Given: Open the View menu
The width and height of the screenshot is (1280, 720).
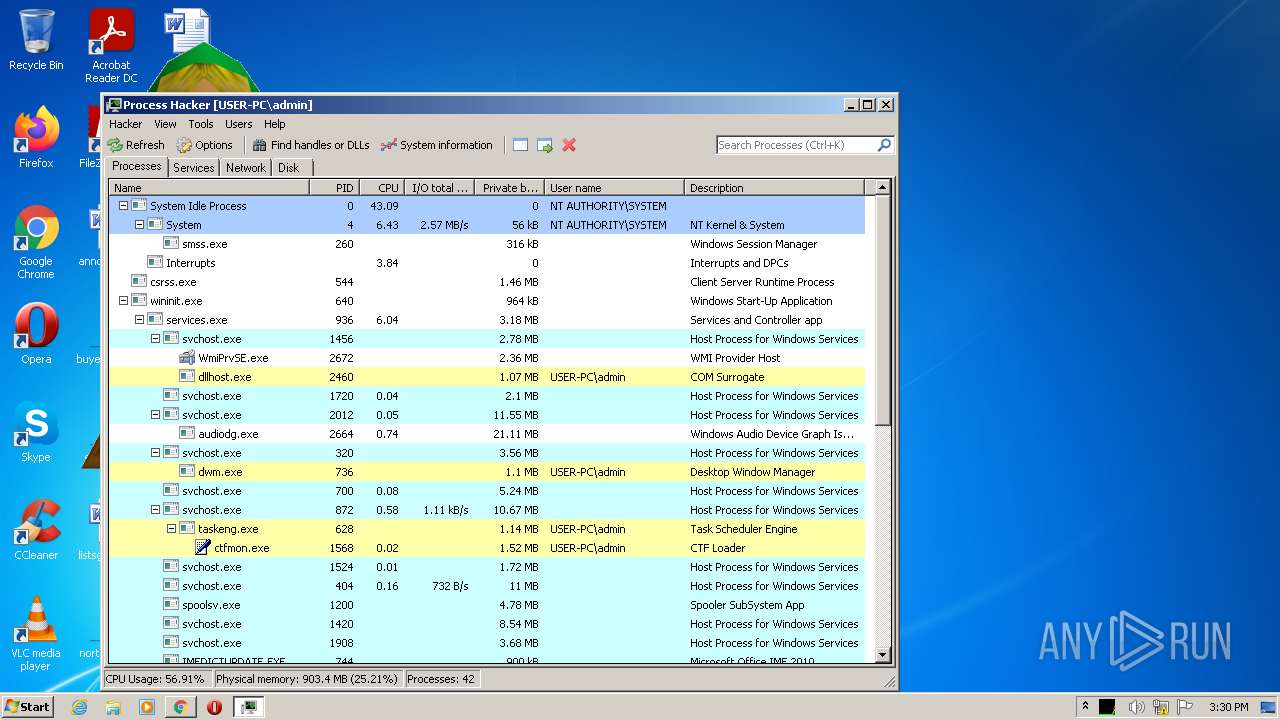Looking at the screenshot, I should [x=165, y=124].
